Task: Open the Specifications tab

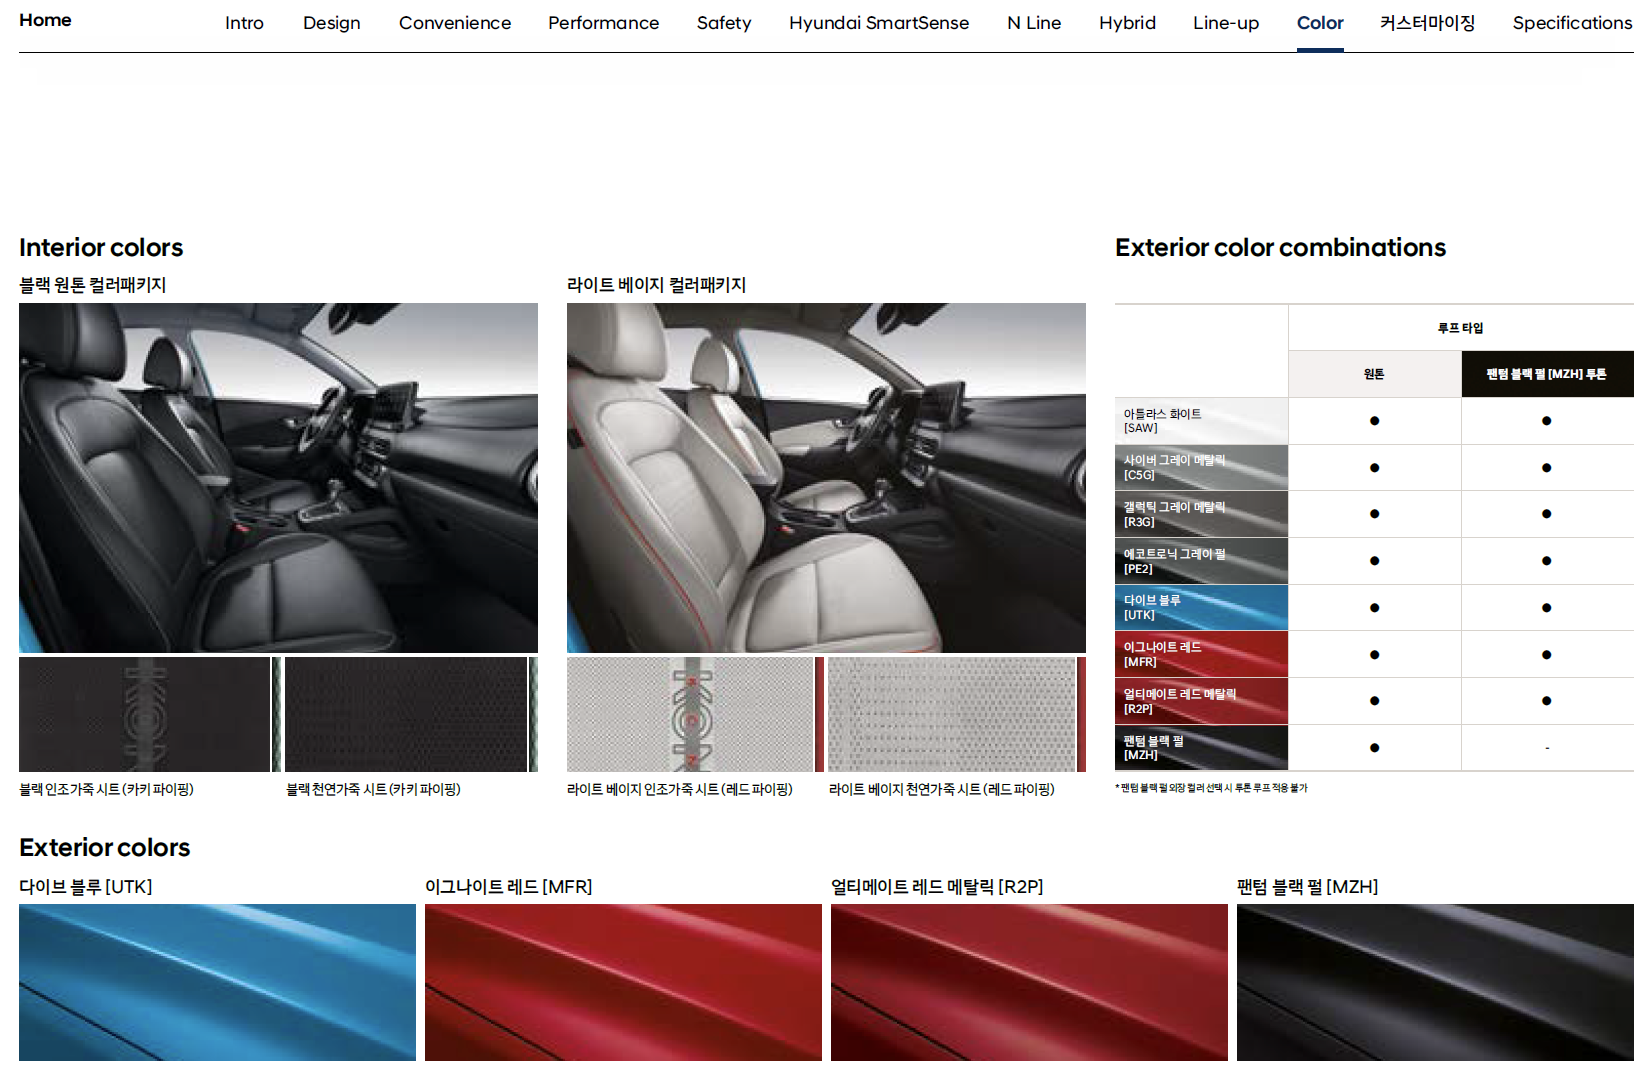Action: coord(1572,23)
